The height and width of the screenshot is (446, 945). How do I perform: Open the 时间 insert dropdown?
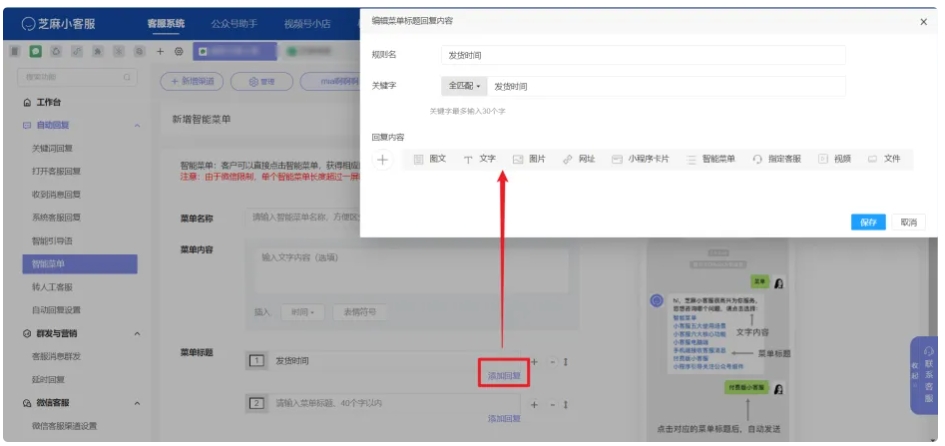point(302,312)
